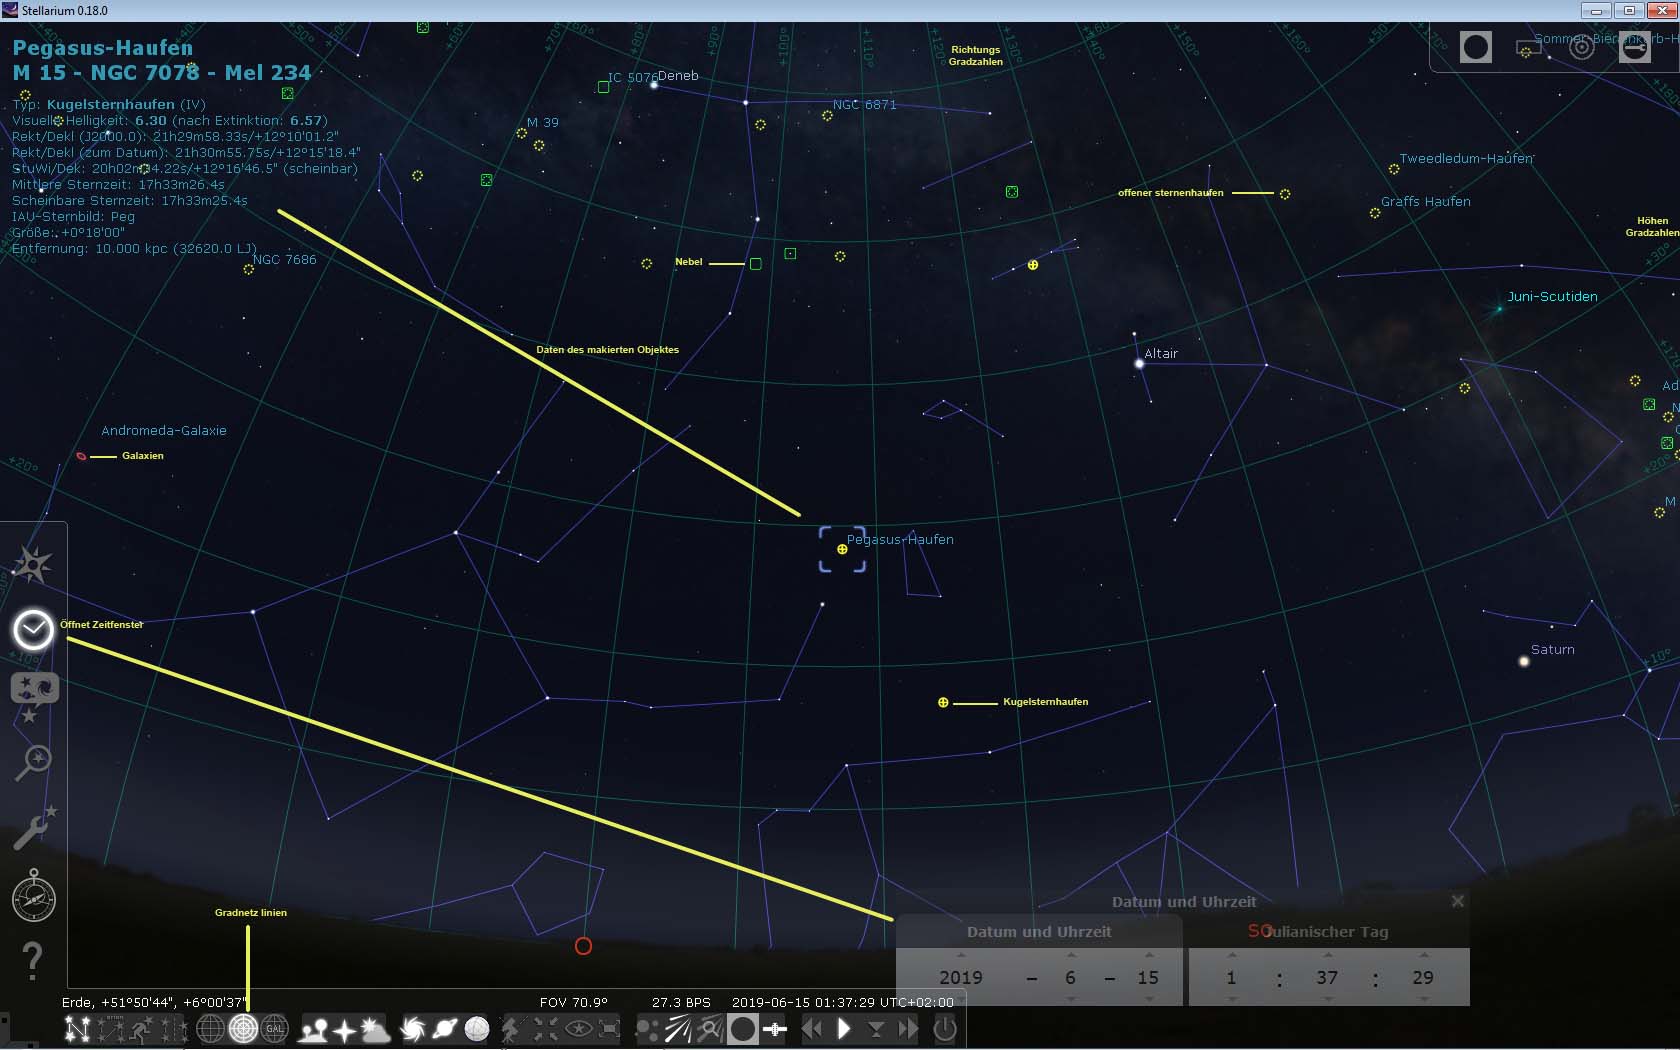Decrease time speed (rewind button)

point(812,1028)
